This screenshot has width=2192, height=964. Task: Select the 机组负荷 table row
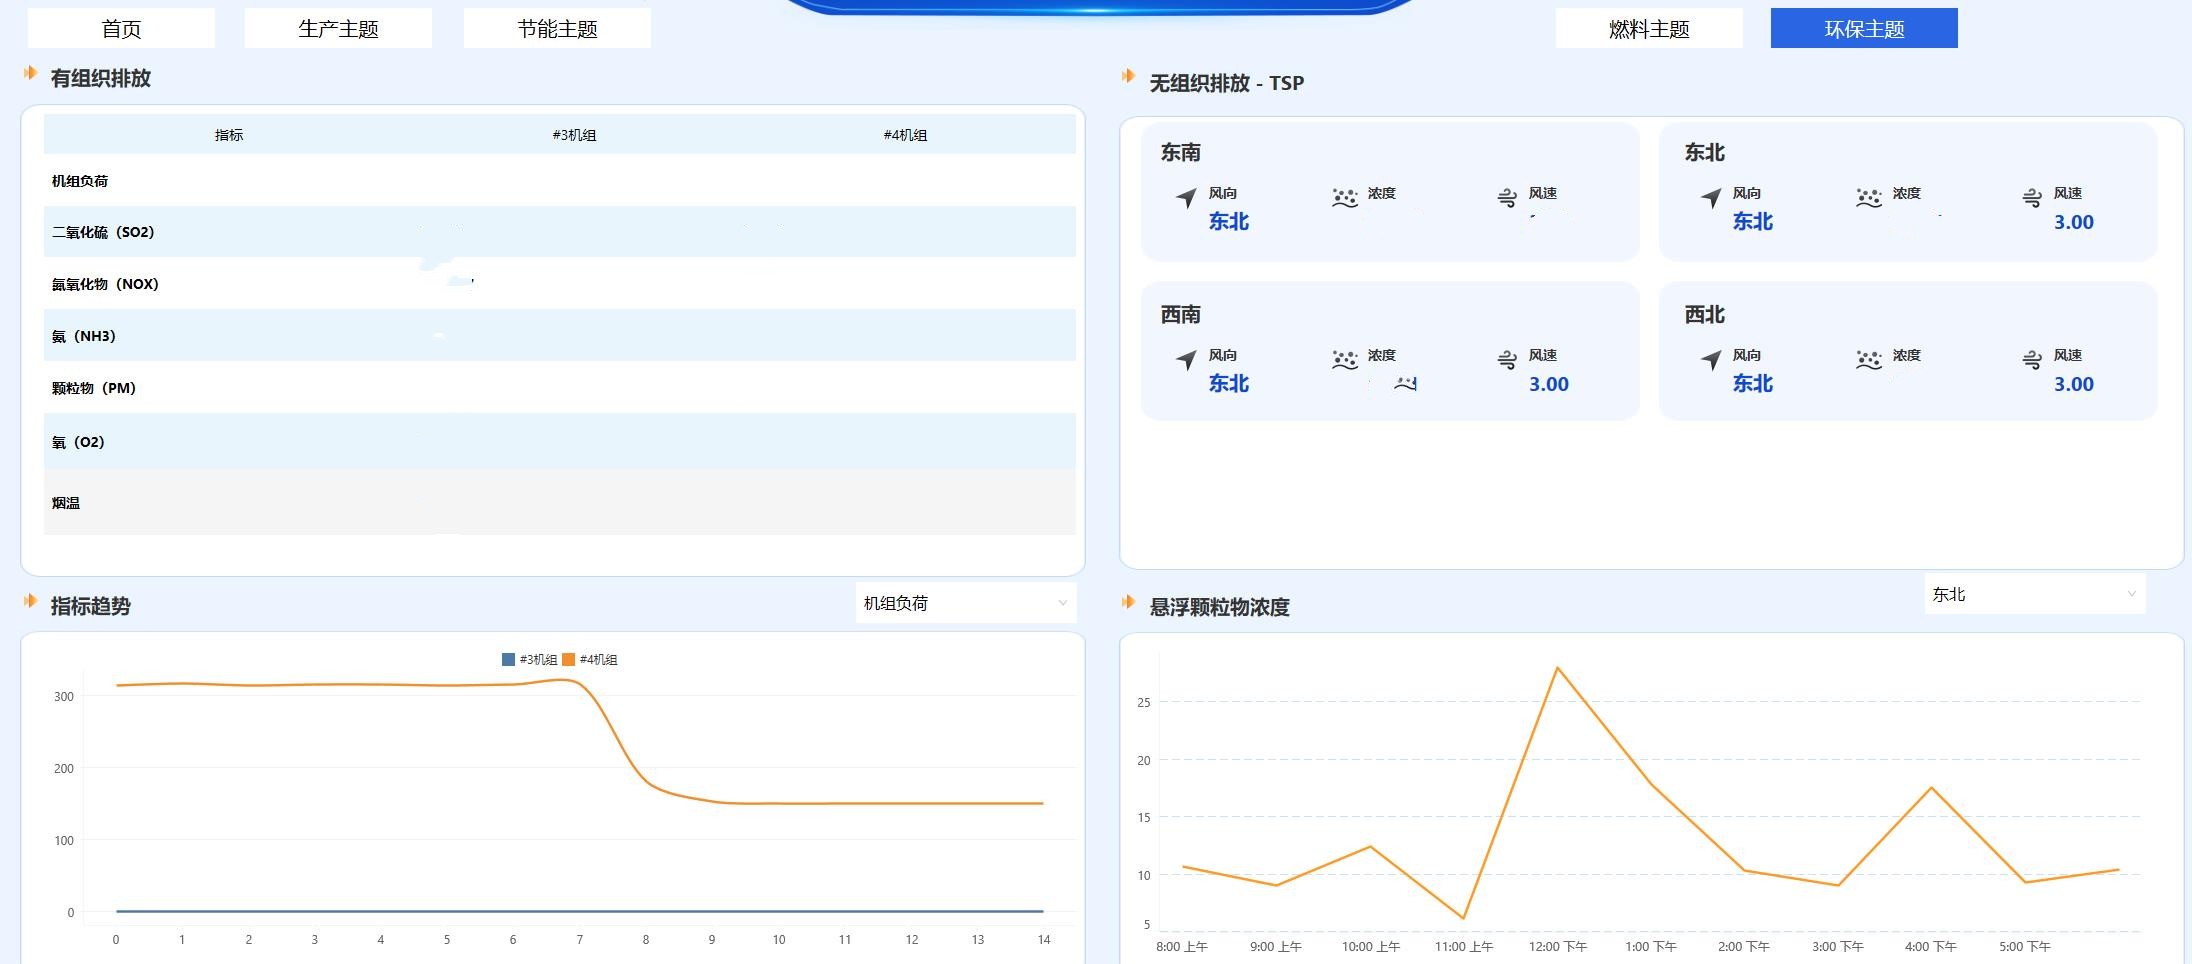click(560, 181)
